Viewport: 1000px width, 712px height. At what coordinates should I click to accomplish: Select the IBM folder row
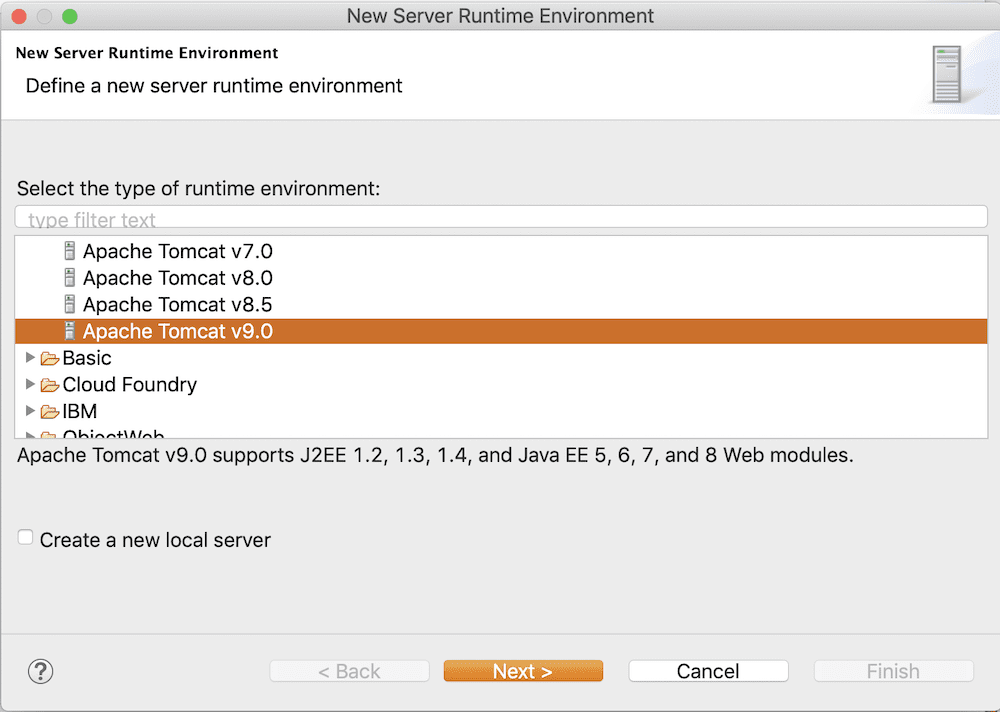(501, 412)
